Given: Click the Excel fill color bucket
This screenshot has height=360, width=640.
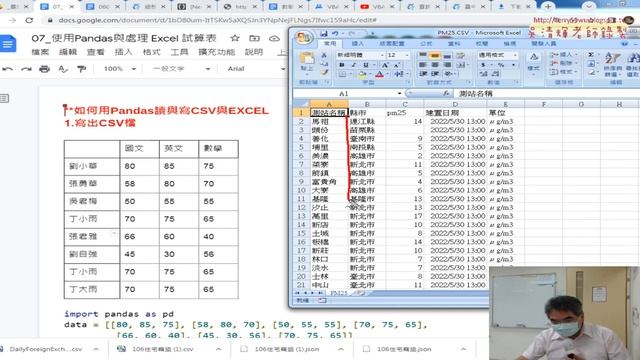Looking at the screenshot, I should pos(362,74).
